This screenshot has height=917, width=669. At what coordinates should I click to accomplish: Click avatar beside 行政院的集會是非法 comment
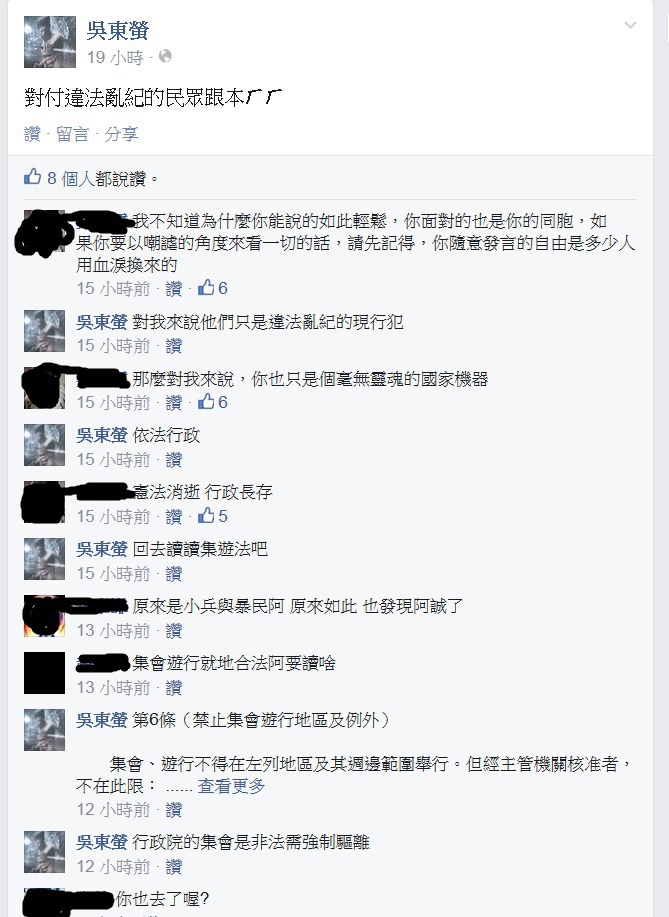44,852
